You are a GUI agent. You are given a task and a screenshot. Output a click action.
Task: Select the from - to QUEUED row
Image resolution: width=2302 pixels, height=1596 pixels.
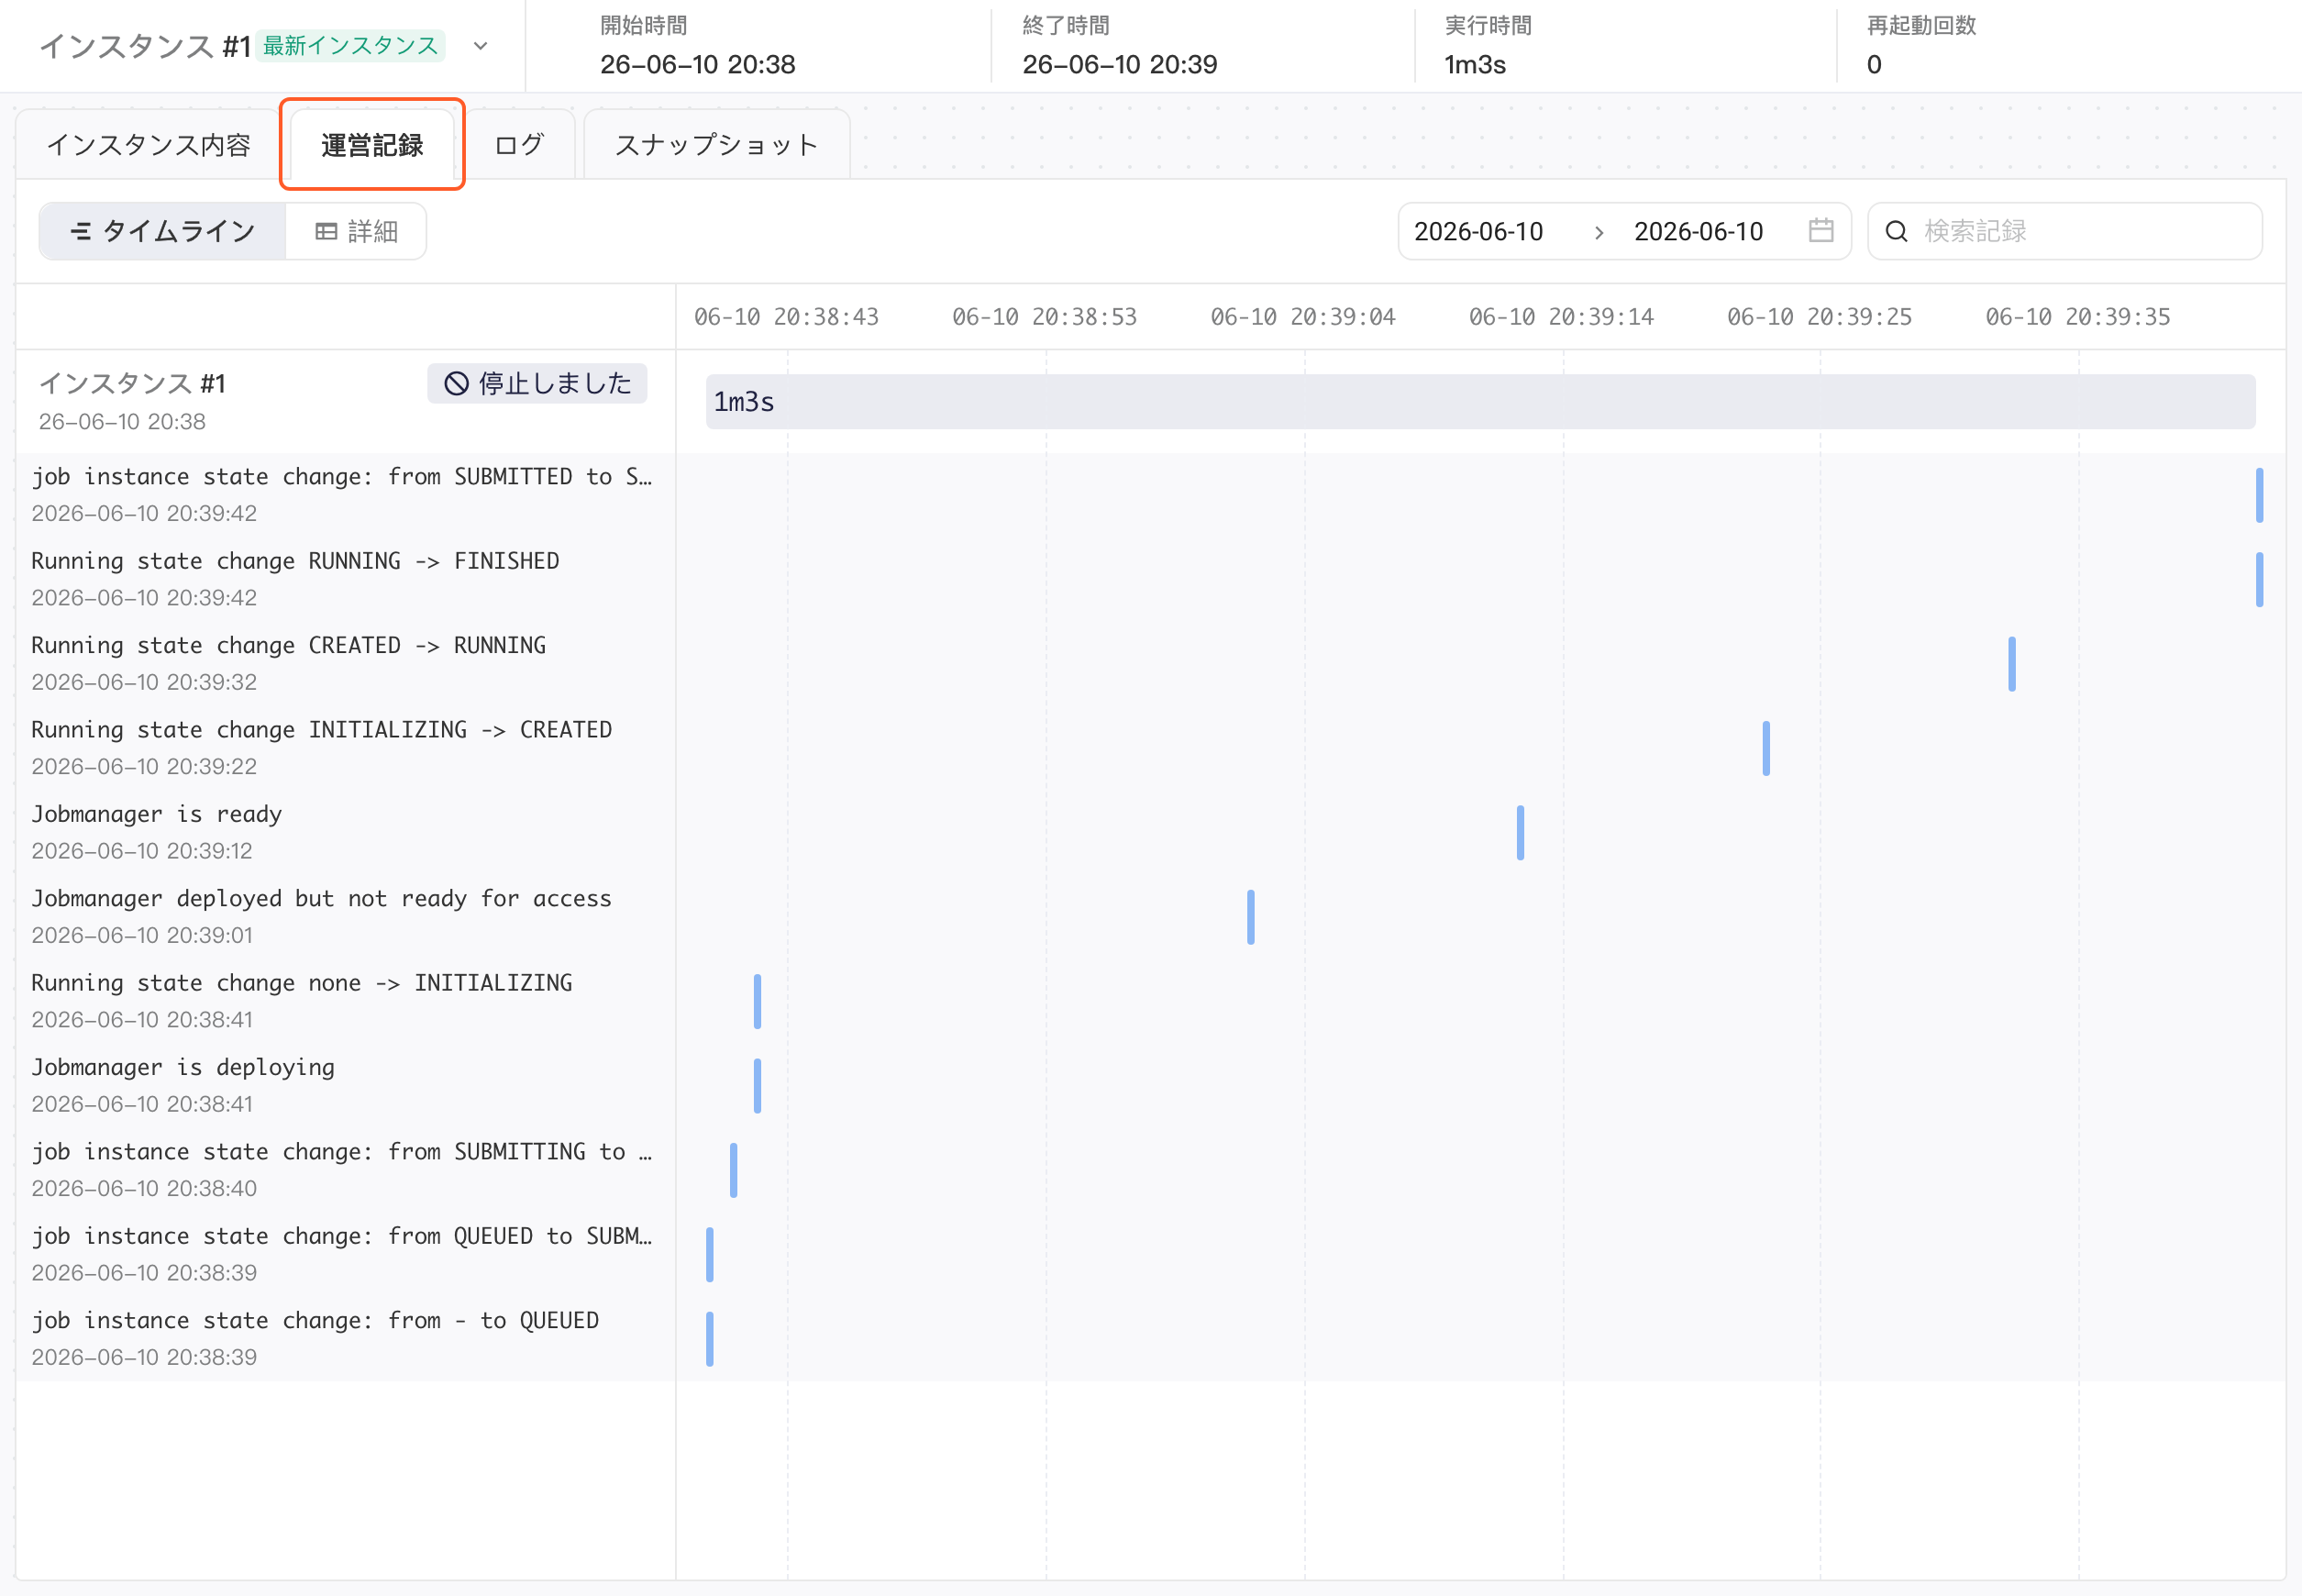tap(345, 1338)
